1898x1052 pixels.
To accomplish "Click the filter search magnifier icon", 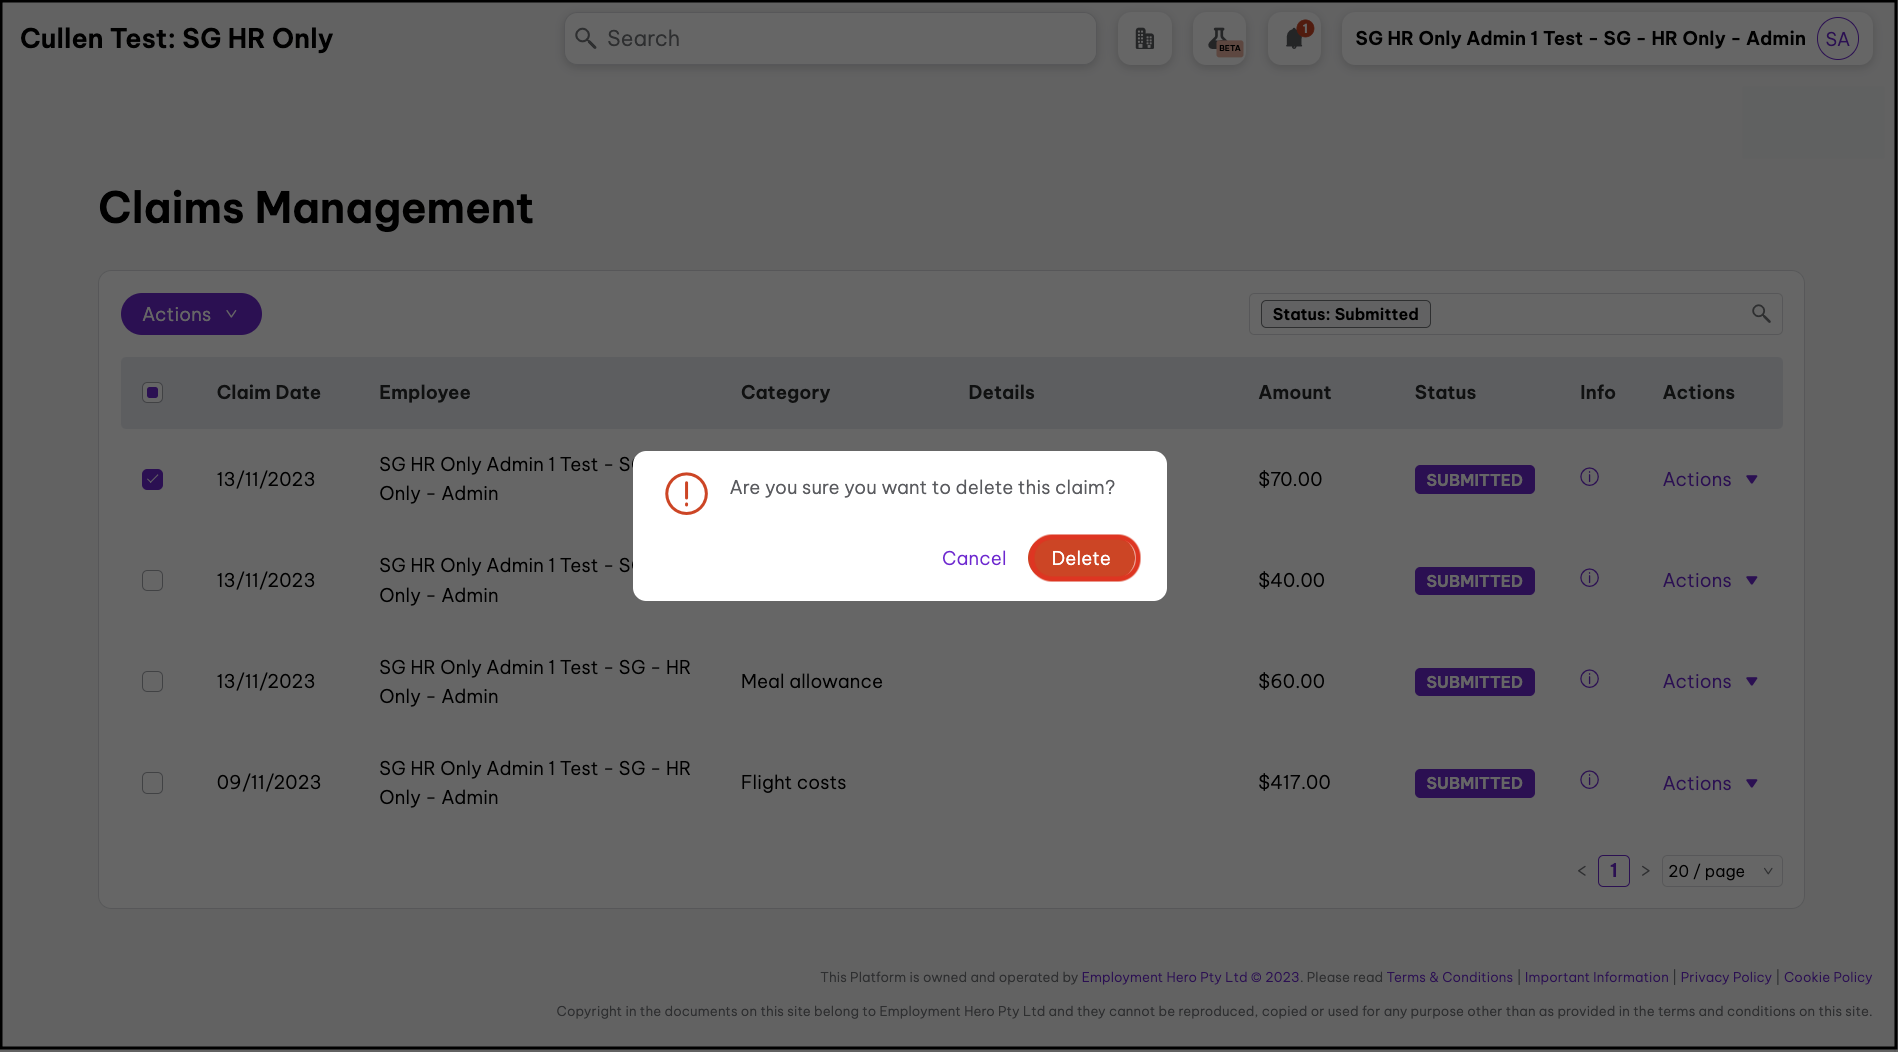I will click(1761, 314).
